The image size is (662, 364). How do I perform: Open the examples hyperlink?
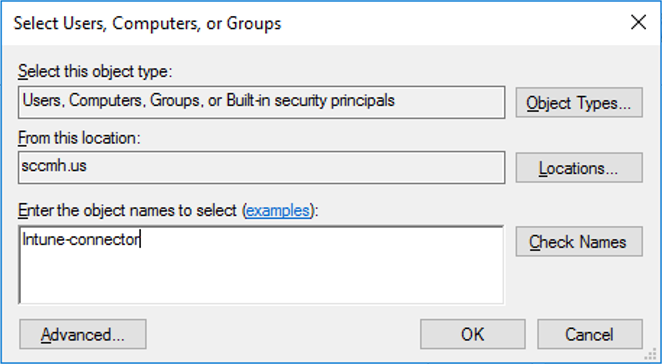pyautogui.click(x=278, y=210)
